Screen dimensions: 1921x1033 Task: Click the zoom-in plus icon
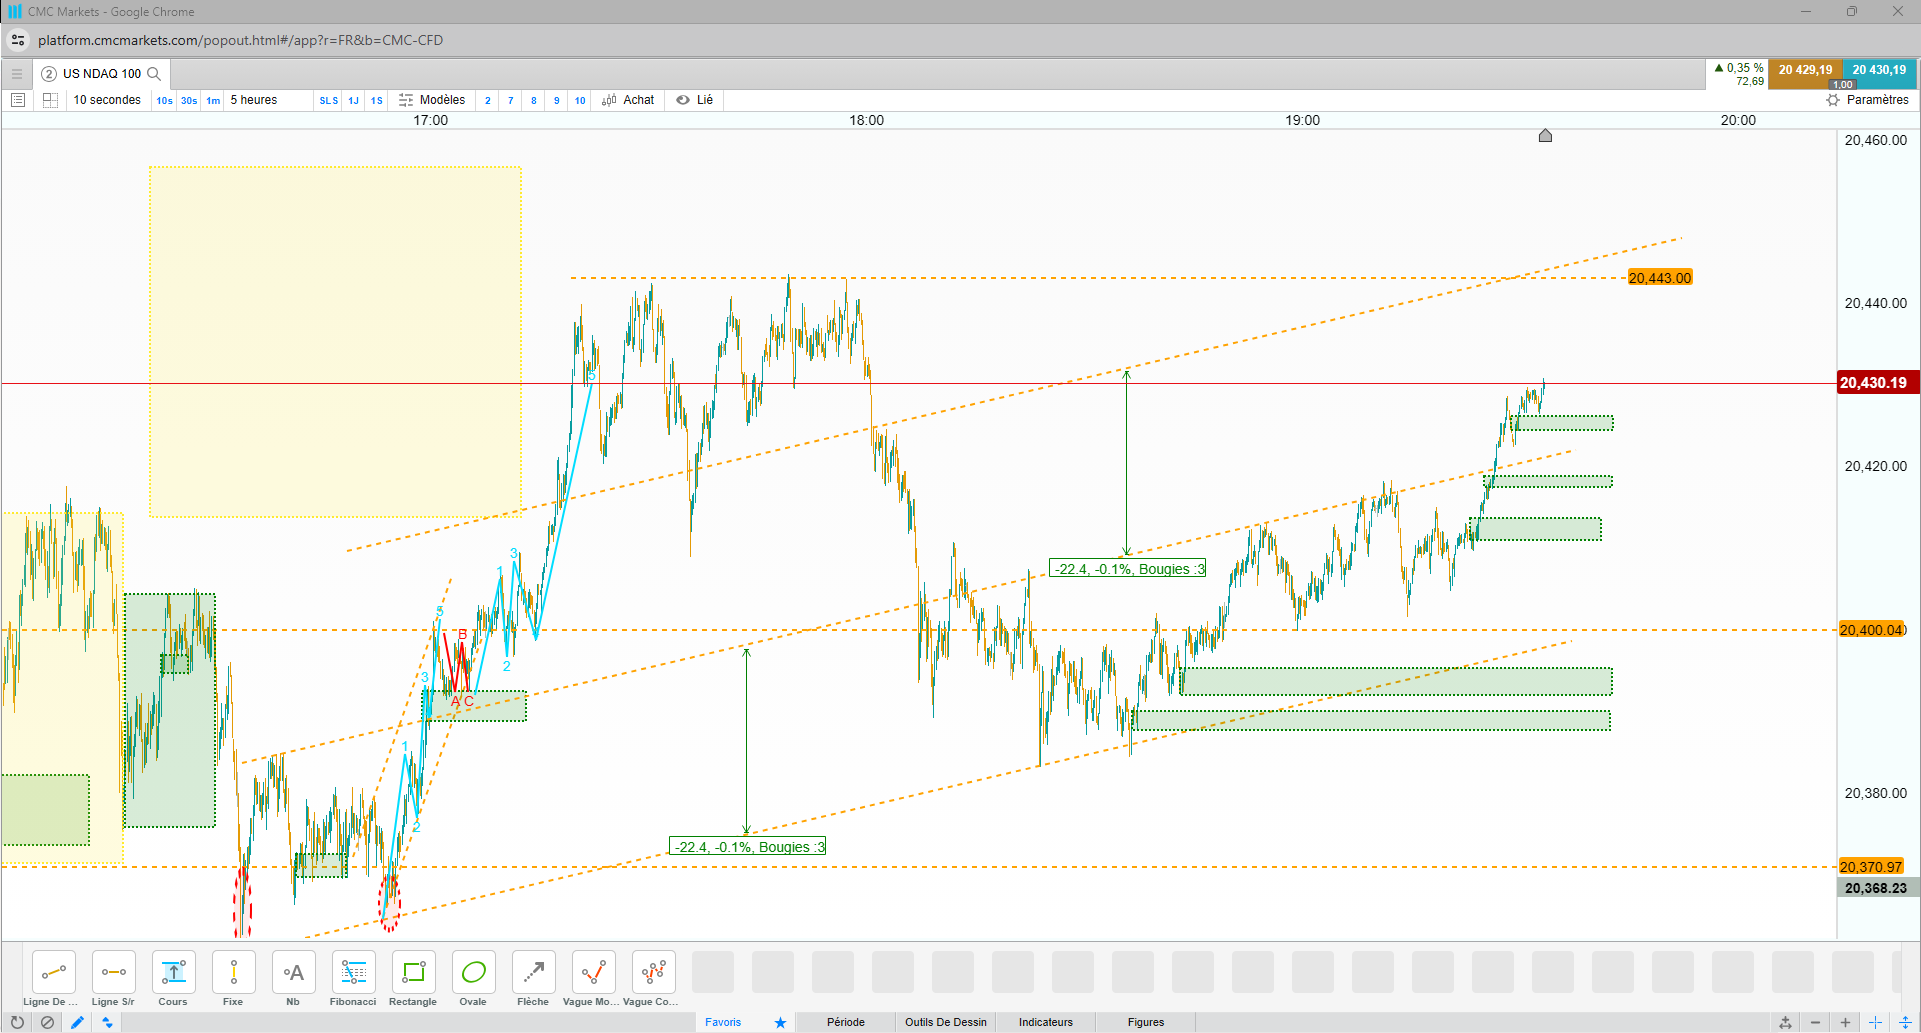pos(1845,1022)
